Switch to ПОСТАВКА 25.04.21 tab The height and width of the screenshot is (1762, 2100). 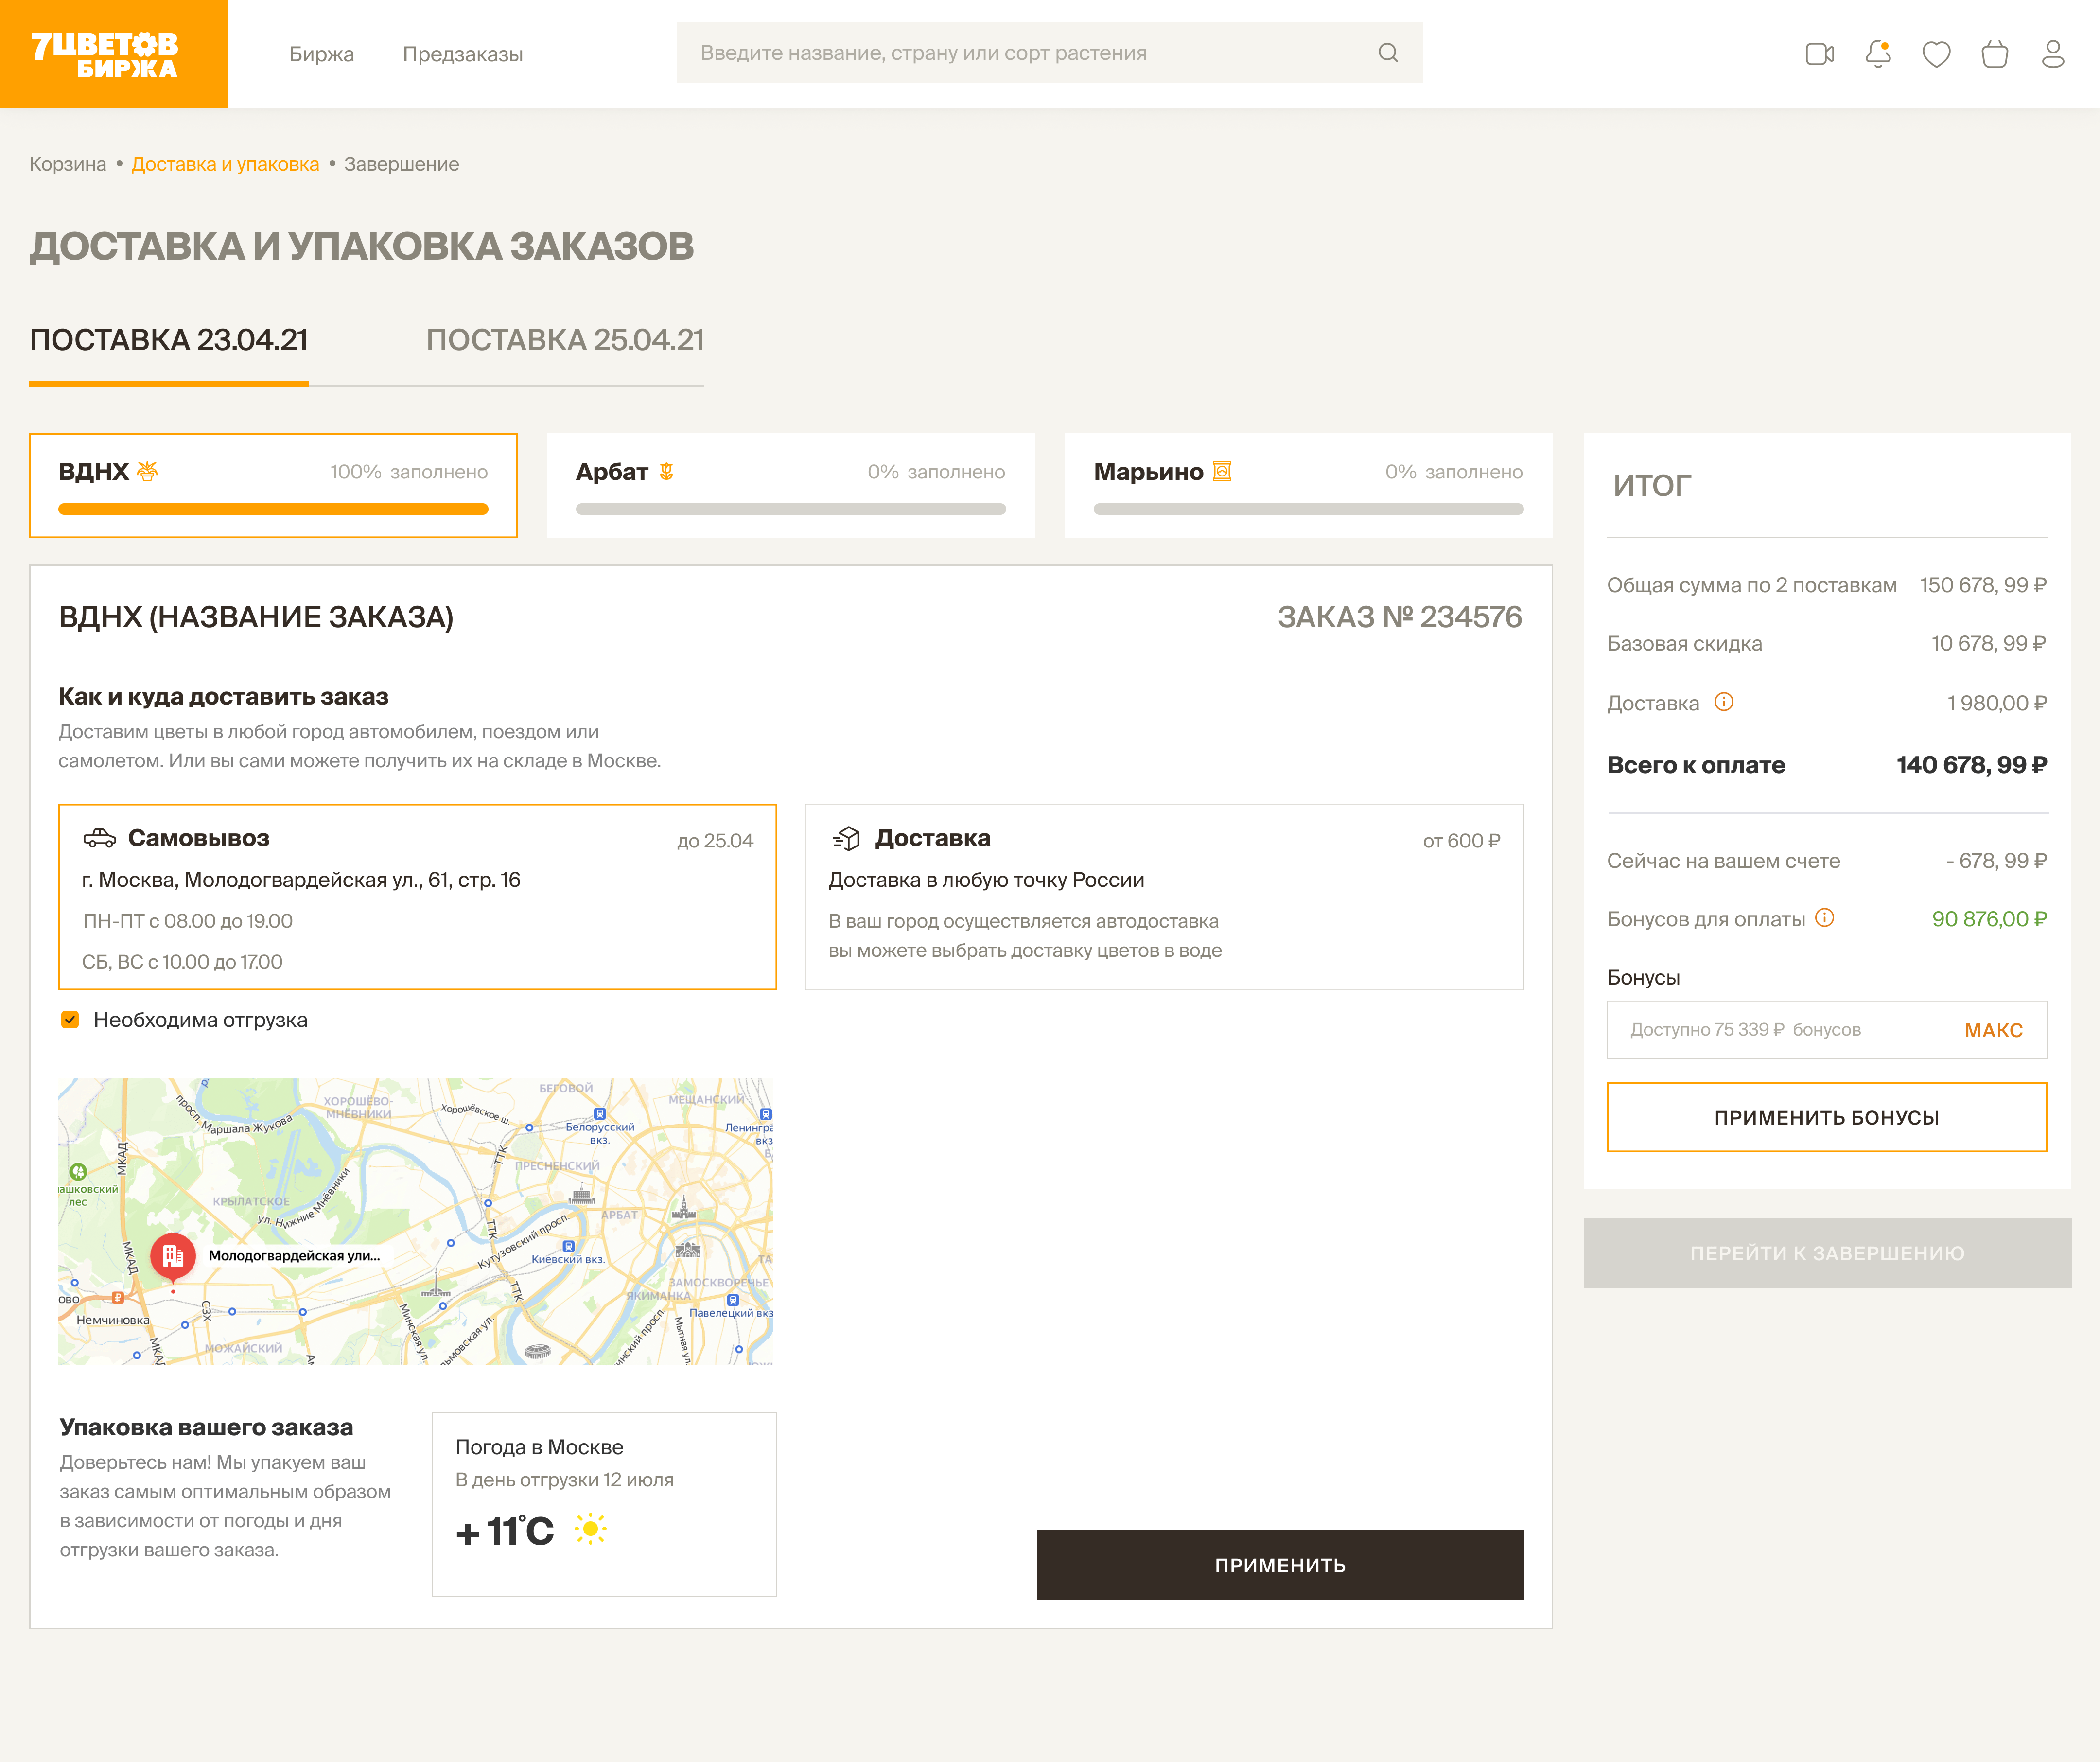(x=565, y=340)
